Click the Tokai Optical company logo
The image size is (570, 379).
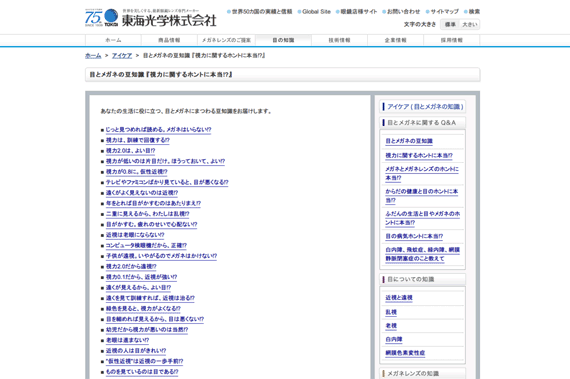pos(150,18)
